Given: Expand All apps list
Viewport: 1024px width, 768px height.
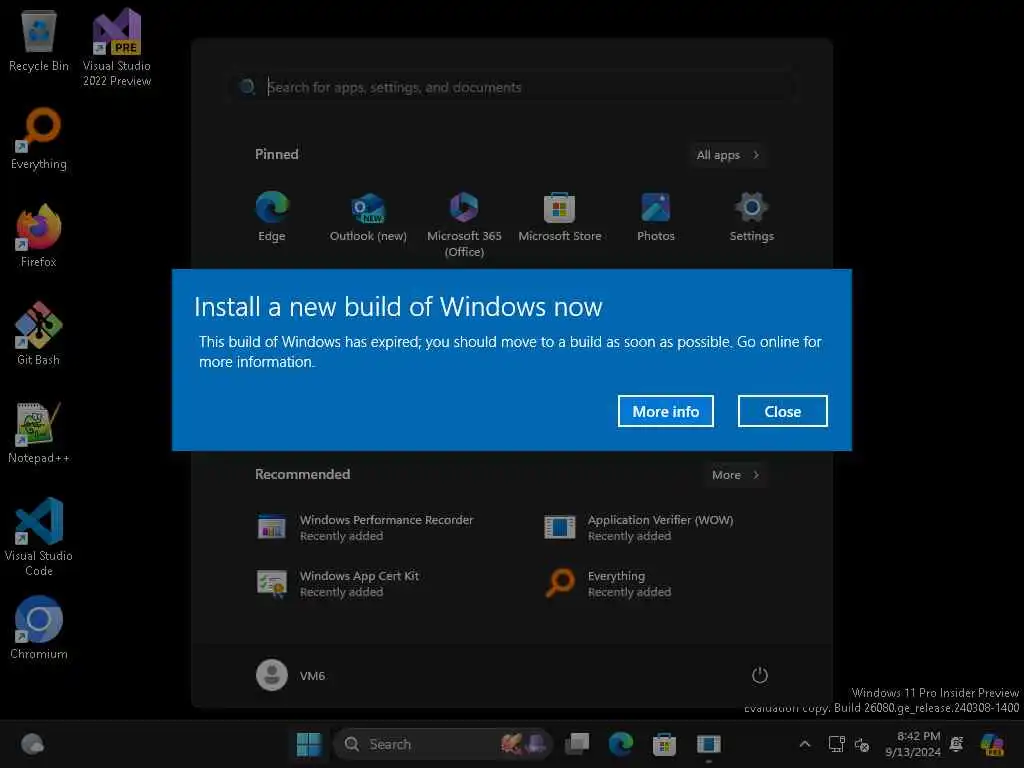Looking at the screenshot, I should (x=728, y=155).
